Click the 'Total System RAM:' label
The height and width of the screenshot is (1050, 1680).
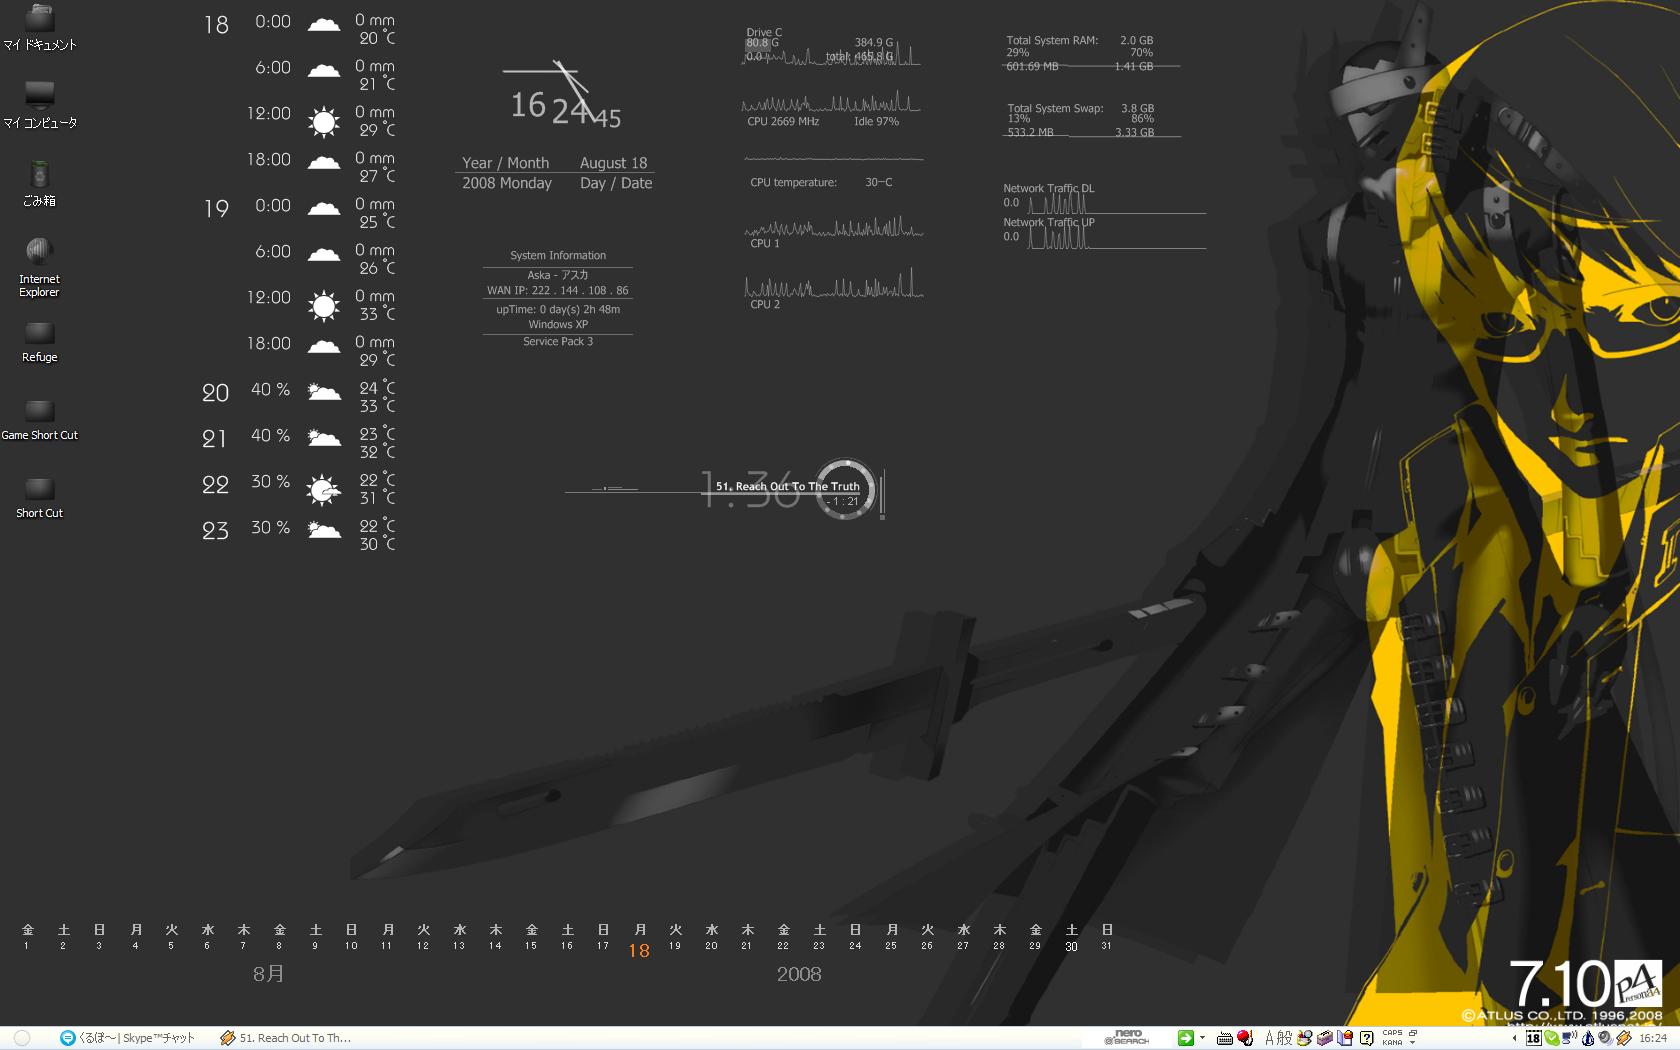pos(1052,40)
